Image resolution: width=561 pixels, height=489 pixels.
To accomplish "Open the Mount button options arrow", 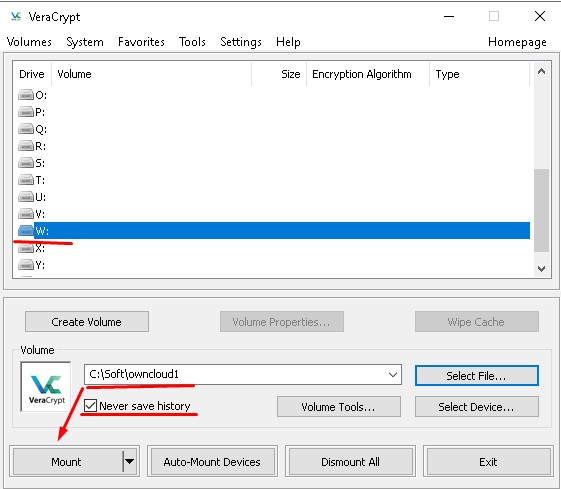I will 130,461.
